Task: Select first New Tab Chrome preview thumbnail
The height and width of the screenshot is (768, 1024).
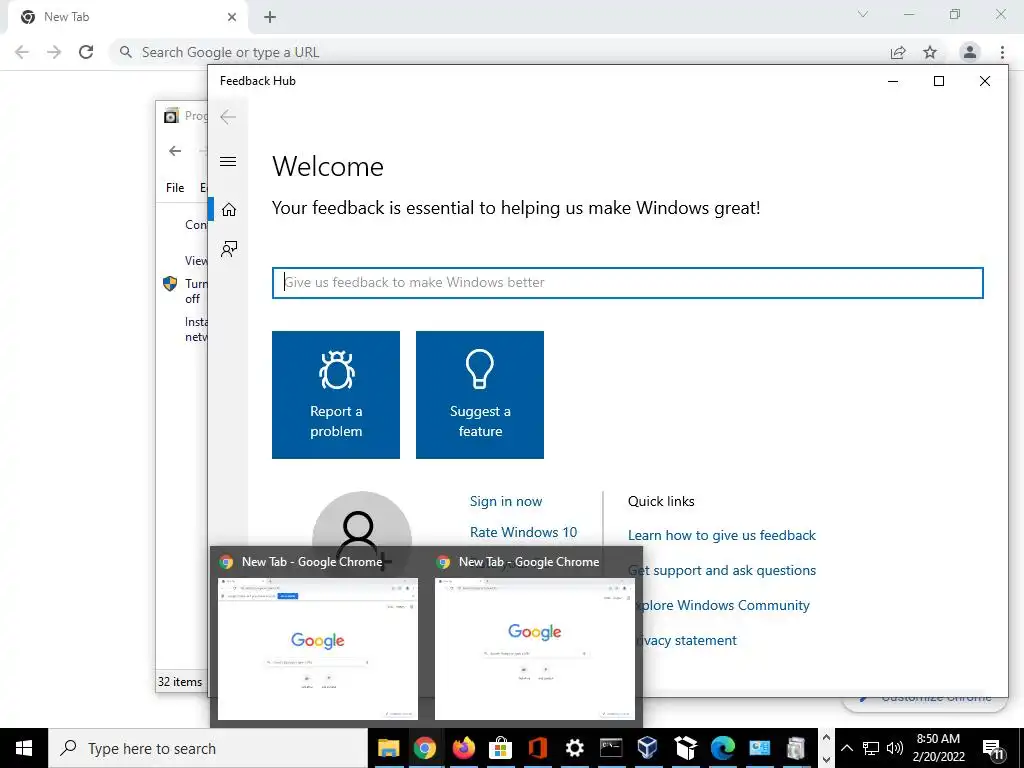Action: pyautogui.click(x=317, y=648)
